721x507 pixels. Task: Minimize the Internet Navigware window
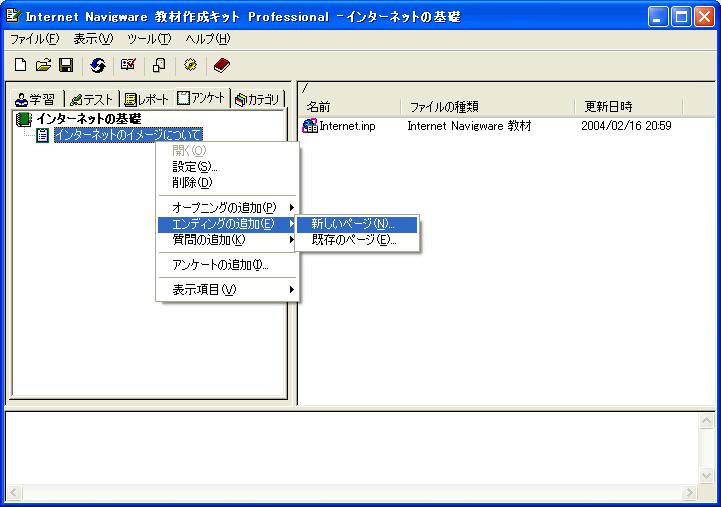tap(658, 17)
